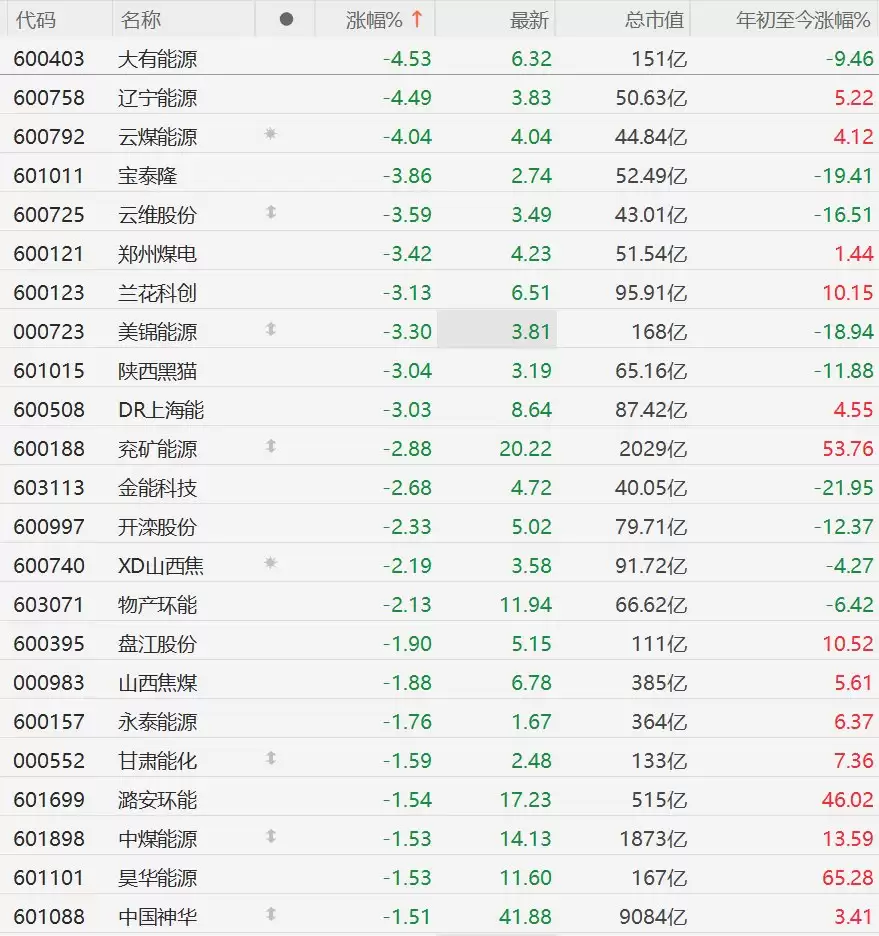
Task: Click the arrow marker in 云维股份 row
Action: pos(271,212)
